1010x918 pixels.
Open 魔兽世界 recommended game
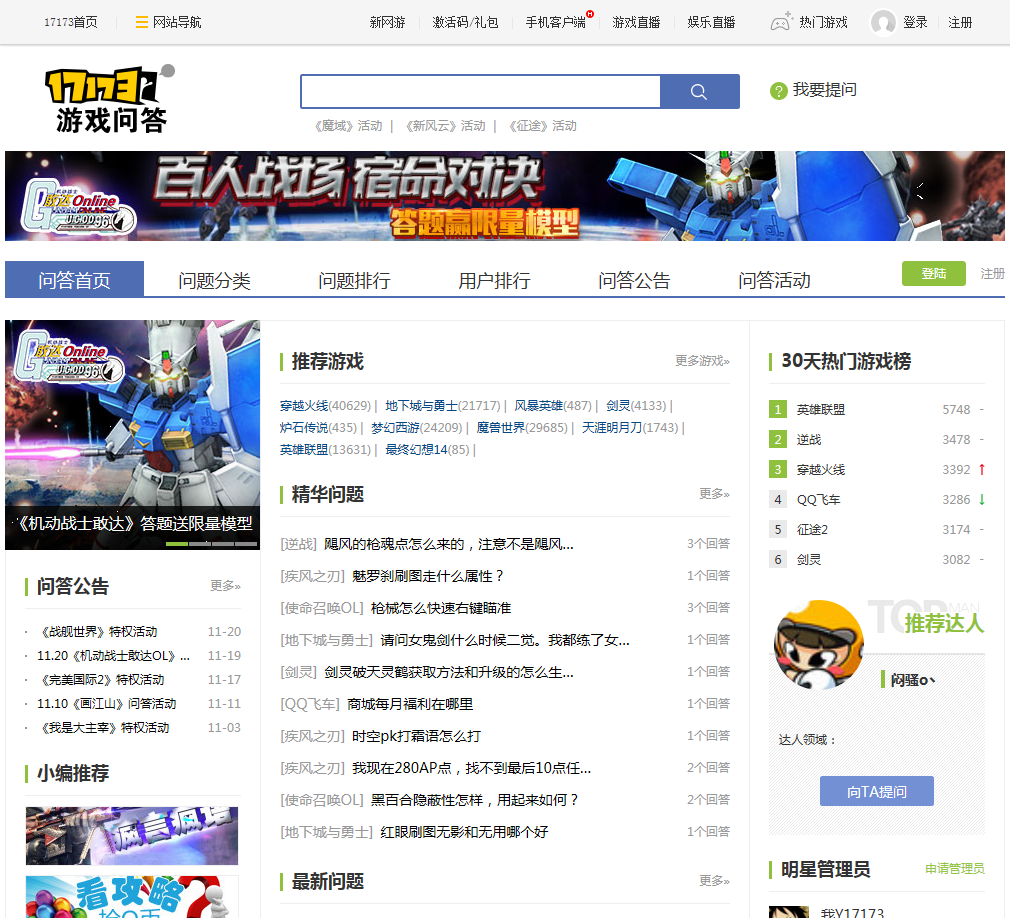pos(500,428)
